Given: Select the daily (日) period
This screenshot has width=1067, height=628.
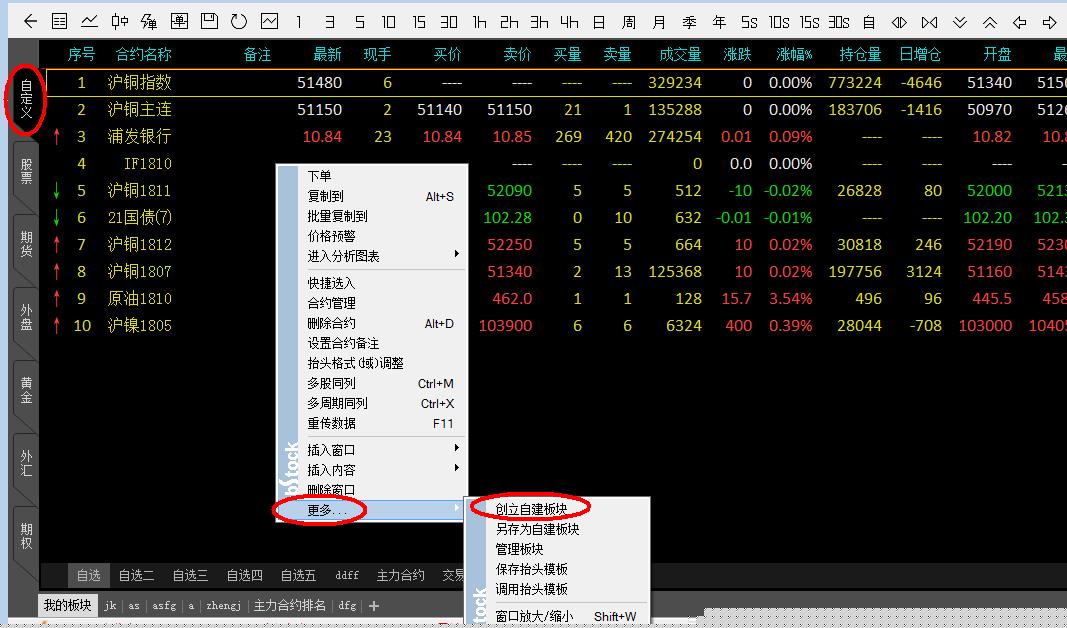Looking at the screenshot, I should 599,22.
